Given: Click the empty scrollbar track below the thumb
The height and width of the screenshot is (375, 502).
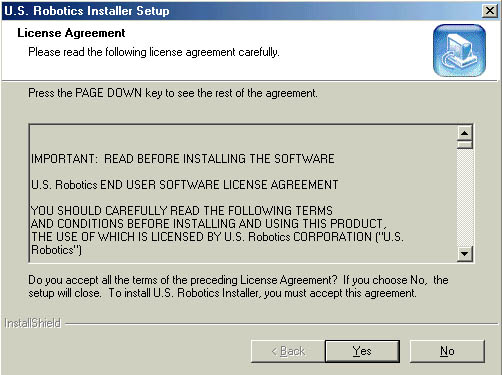Looking at the screenshot, I should tap(465, 197).
